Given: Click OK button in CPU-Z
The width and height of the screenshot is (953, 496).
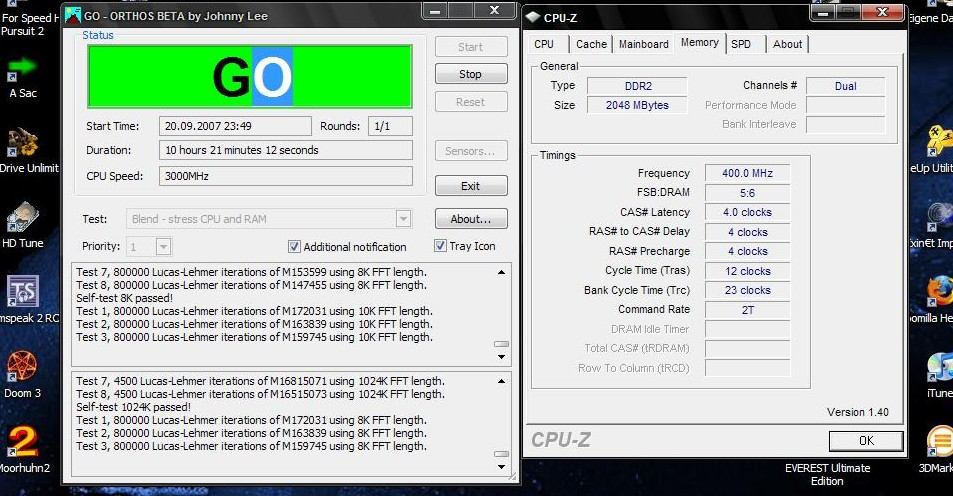Looking at the screenshot, I should pyautogui.click(x=865, y=441).
